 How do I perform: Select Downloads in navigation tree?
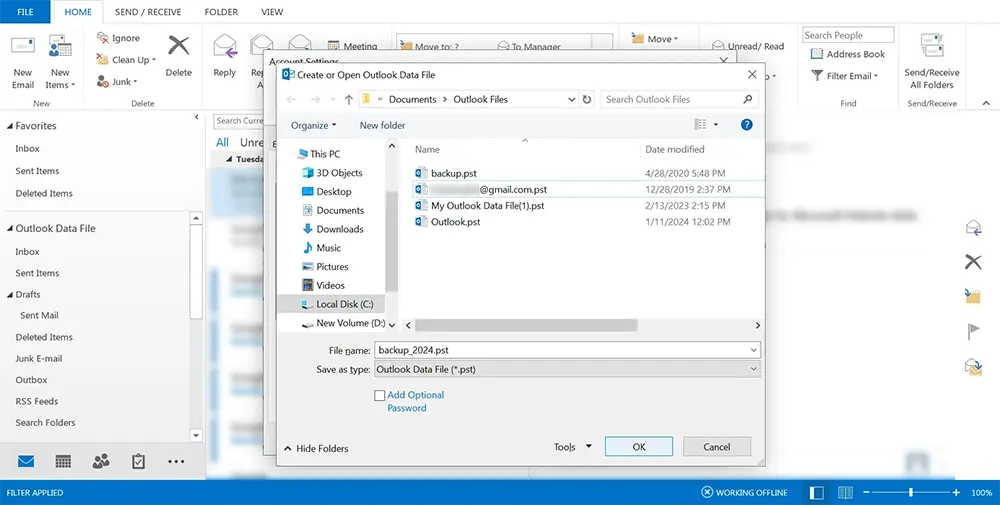332,229
